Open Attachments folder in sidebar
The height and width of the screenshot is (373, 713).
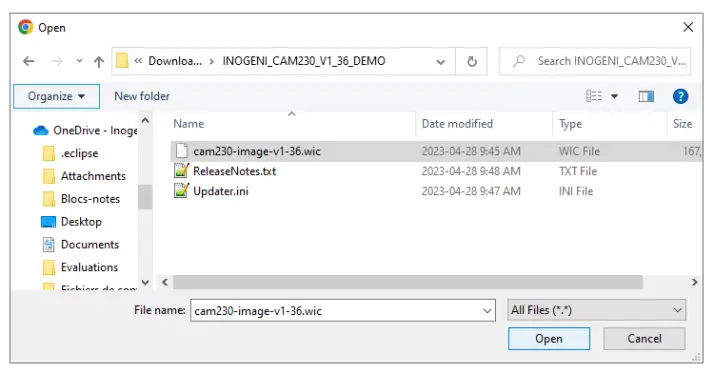[x=93, y=176]
